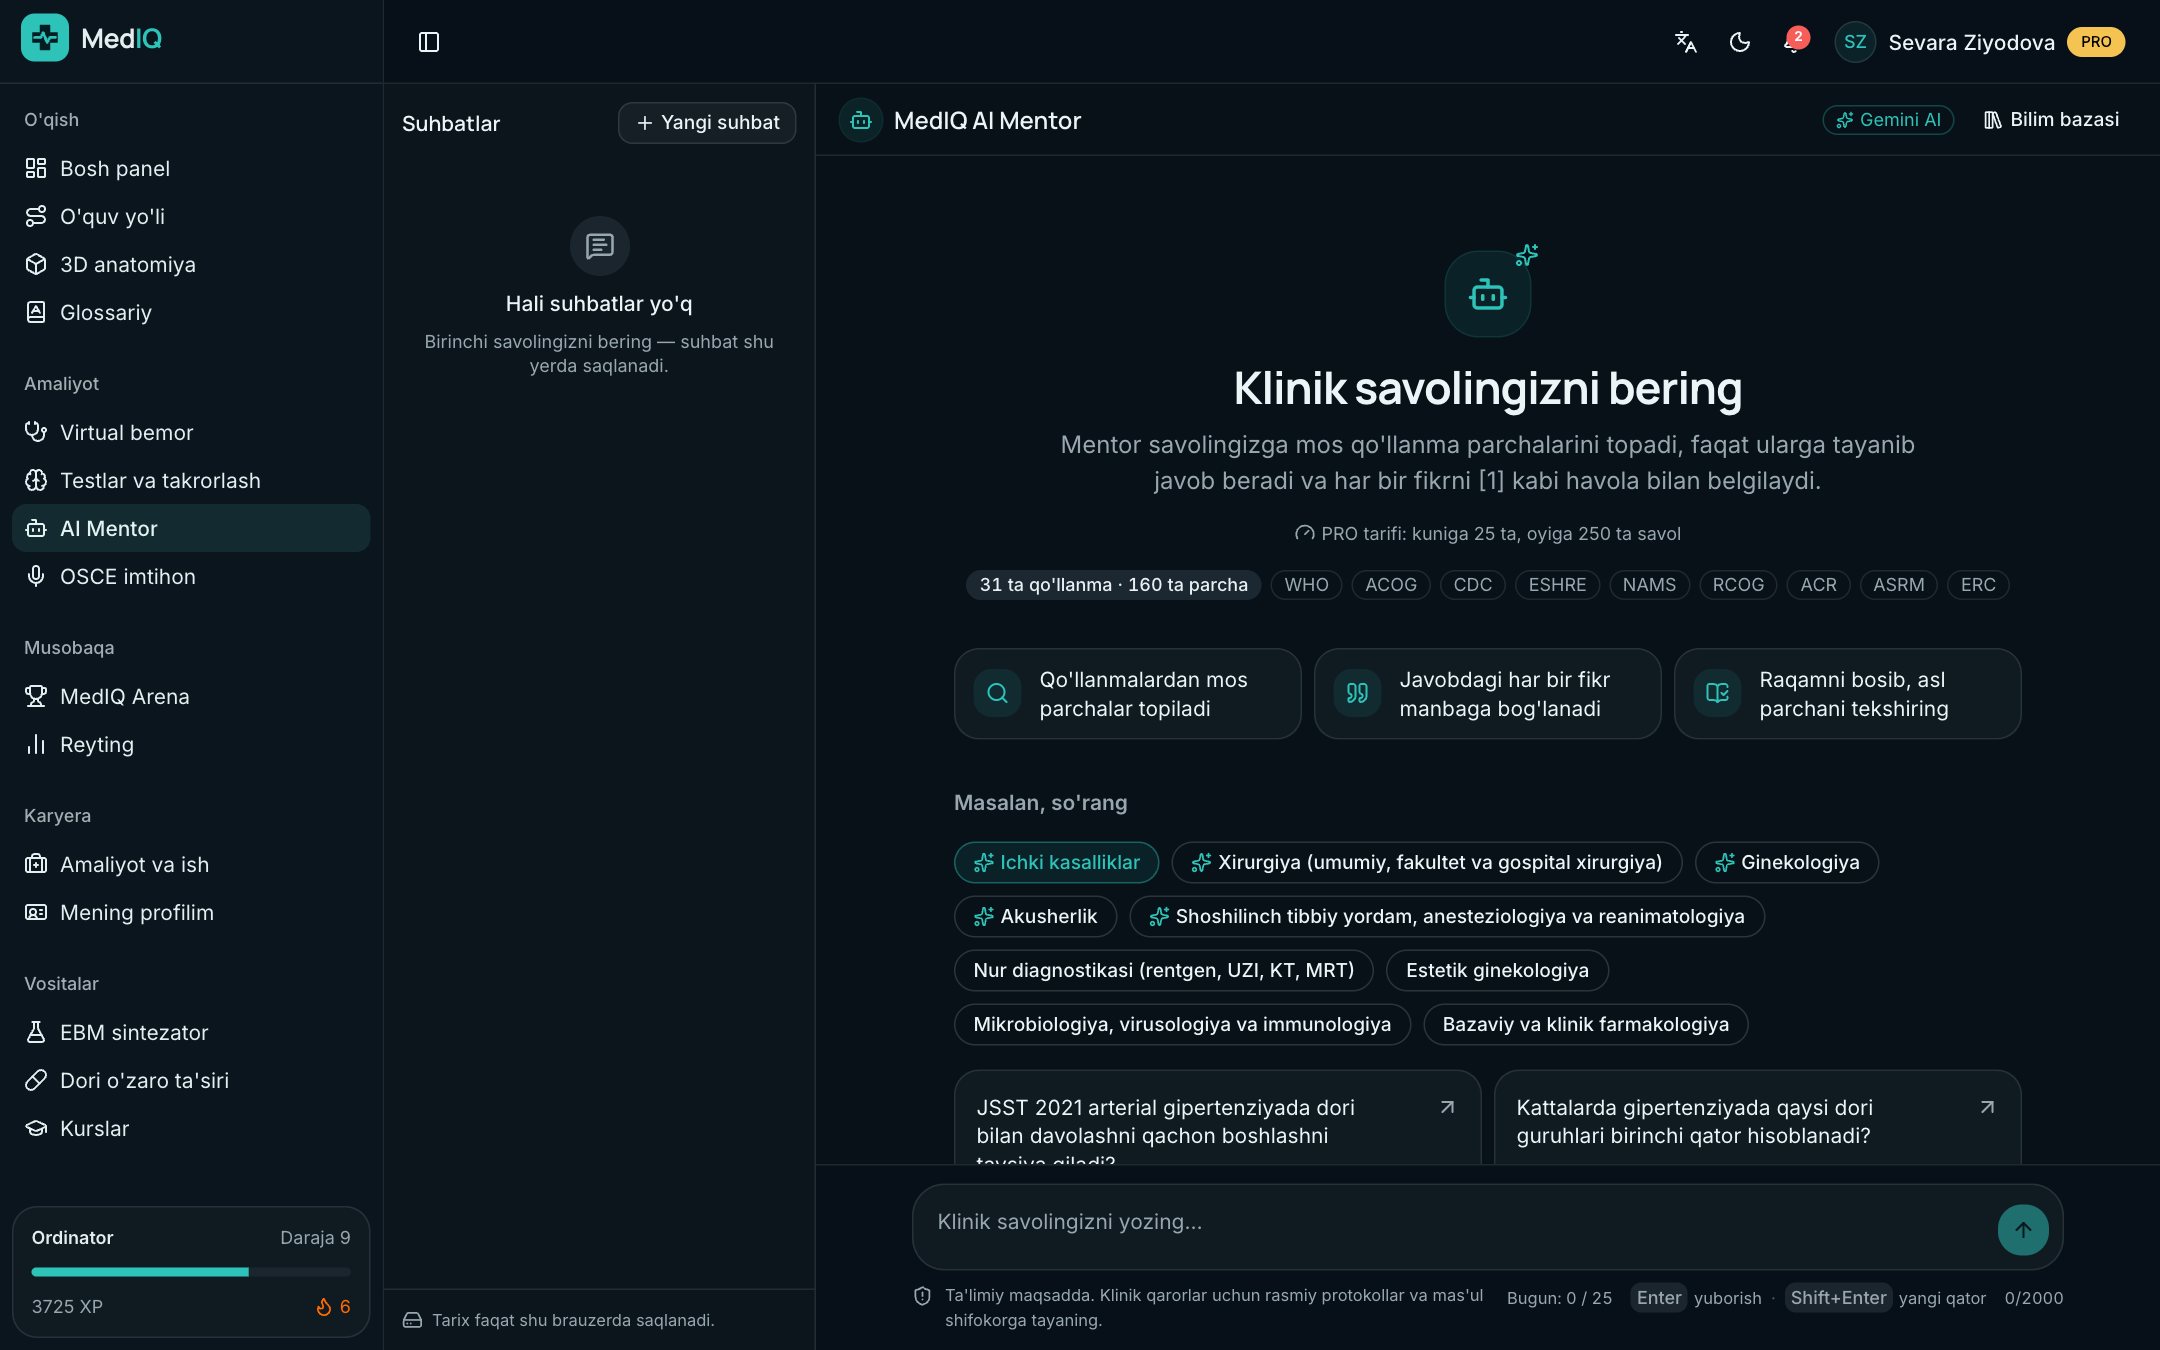The height and width of the screenshot is (1350, 2160).
Task: Click the PRO badge
Action: coord(2096,42)
